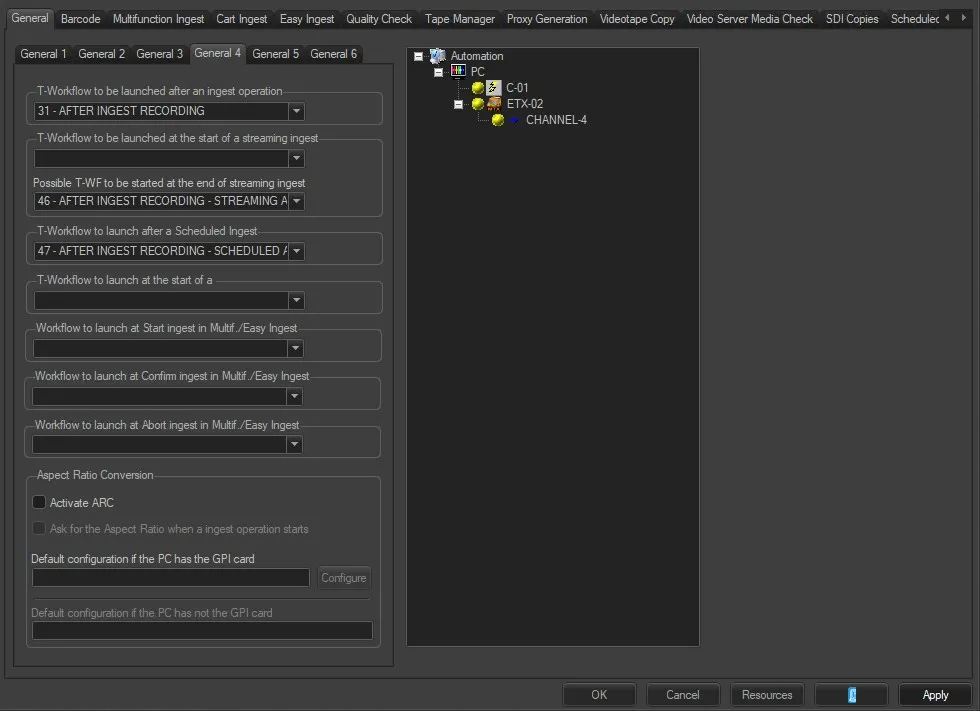The width and height of the screenshot is (980, 711).
Task: Click the yellow status ball beside CHANNEL-4
Action: 498,120
